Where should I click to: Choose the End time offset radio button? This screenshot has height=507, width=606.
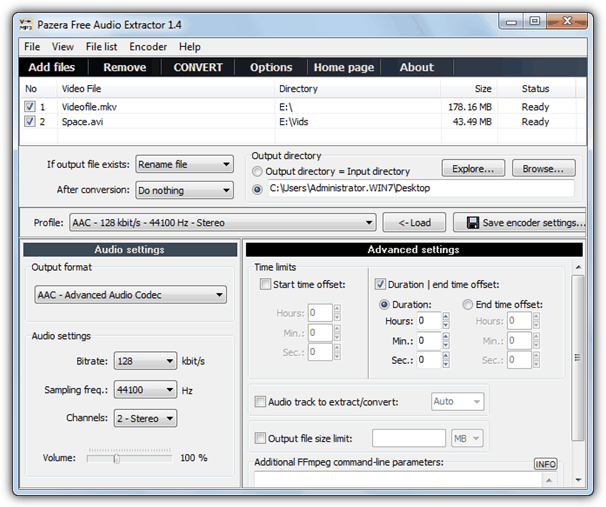tap(468, 305)
